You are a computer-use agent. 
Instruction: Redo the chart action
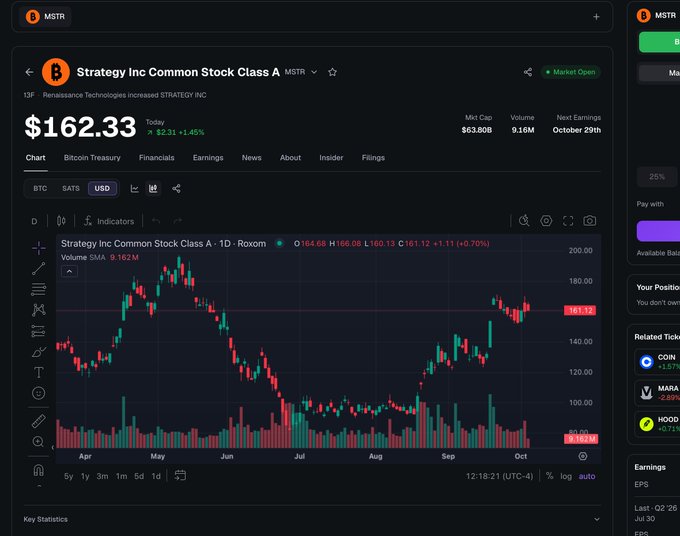coord(177,221)
